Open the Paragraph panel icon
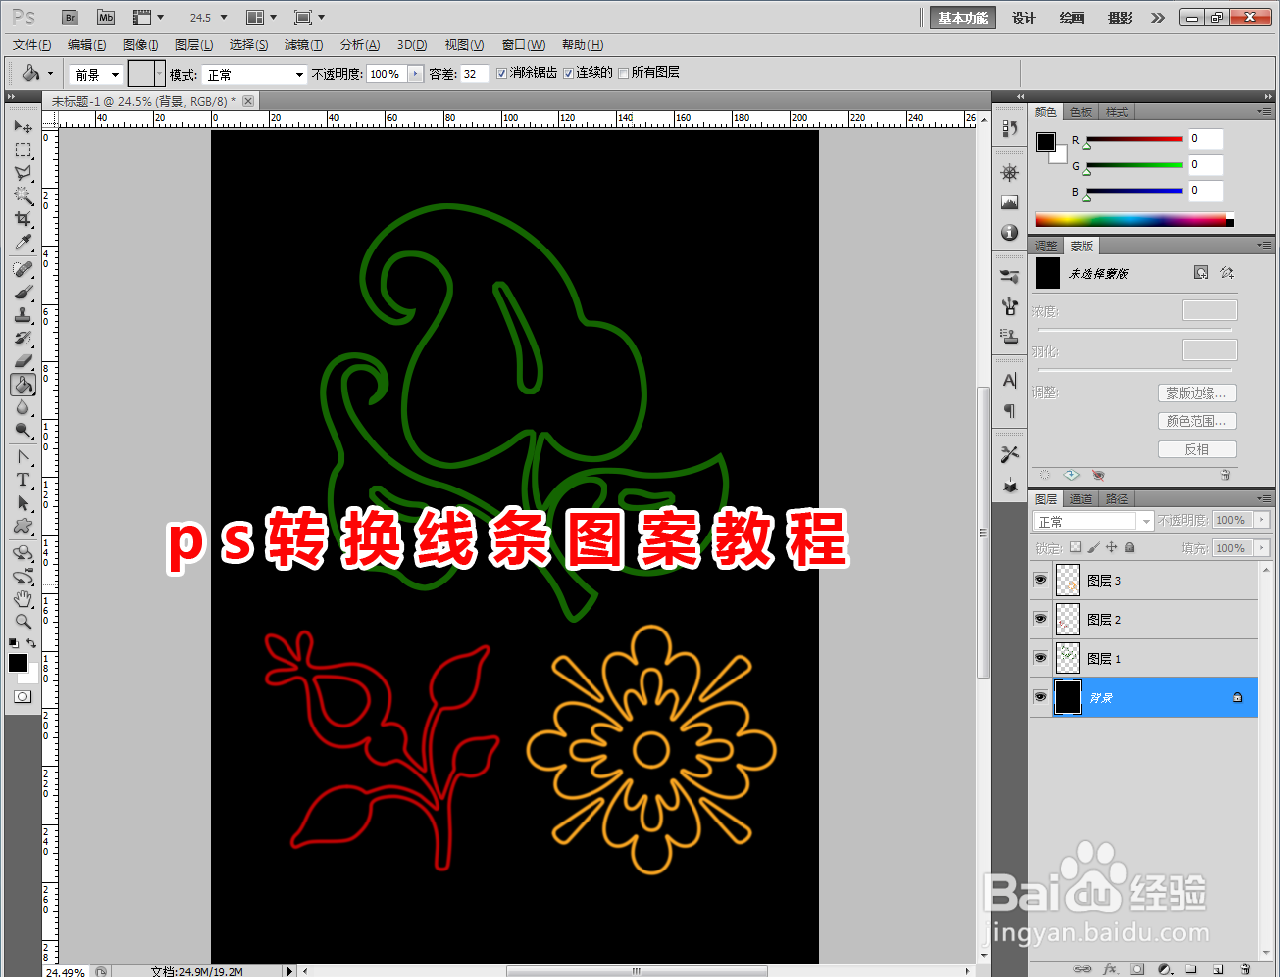This screenshot has height=977, width=1280. click(1009, 410)
